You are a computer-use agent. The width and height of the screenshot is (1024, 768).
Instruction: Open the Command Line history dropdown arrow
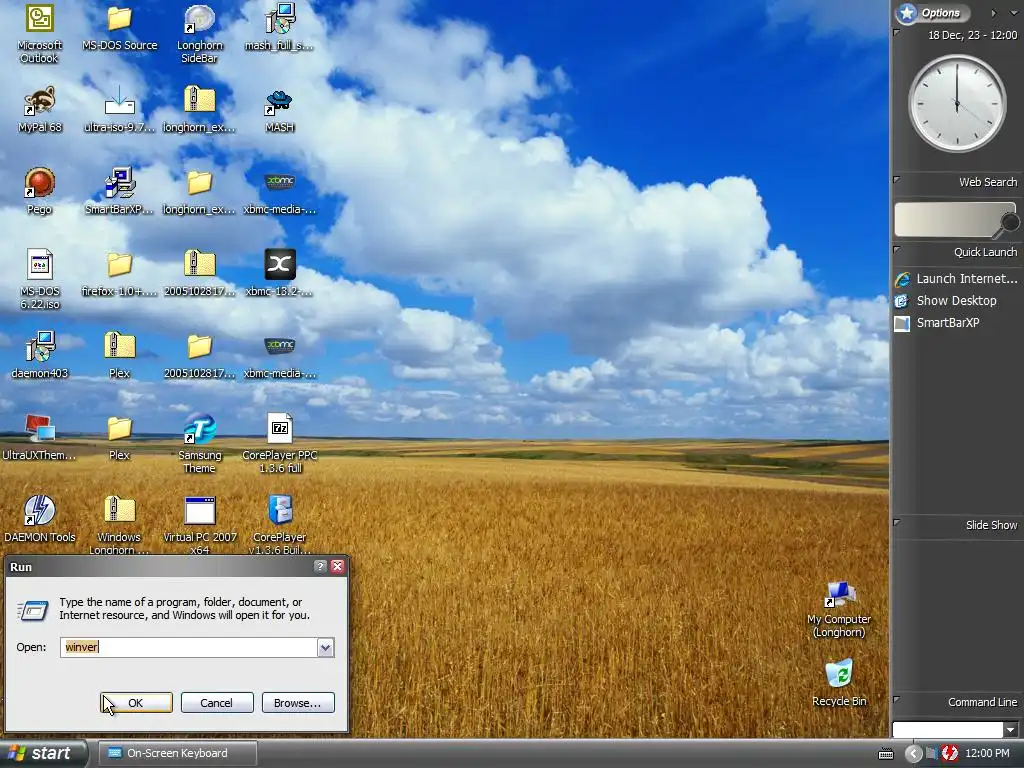click(x=1011, y=729)
